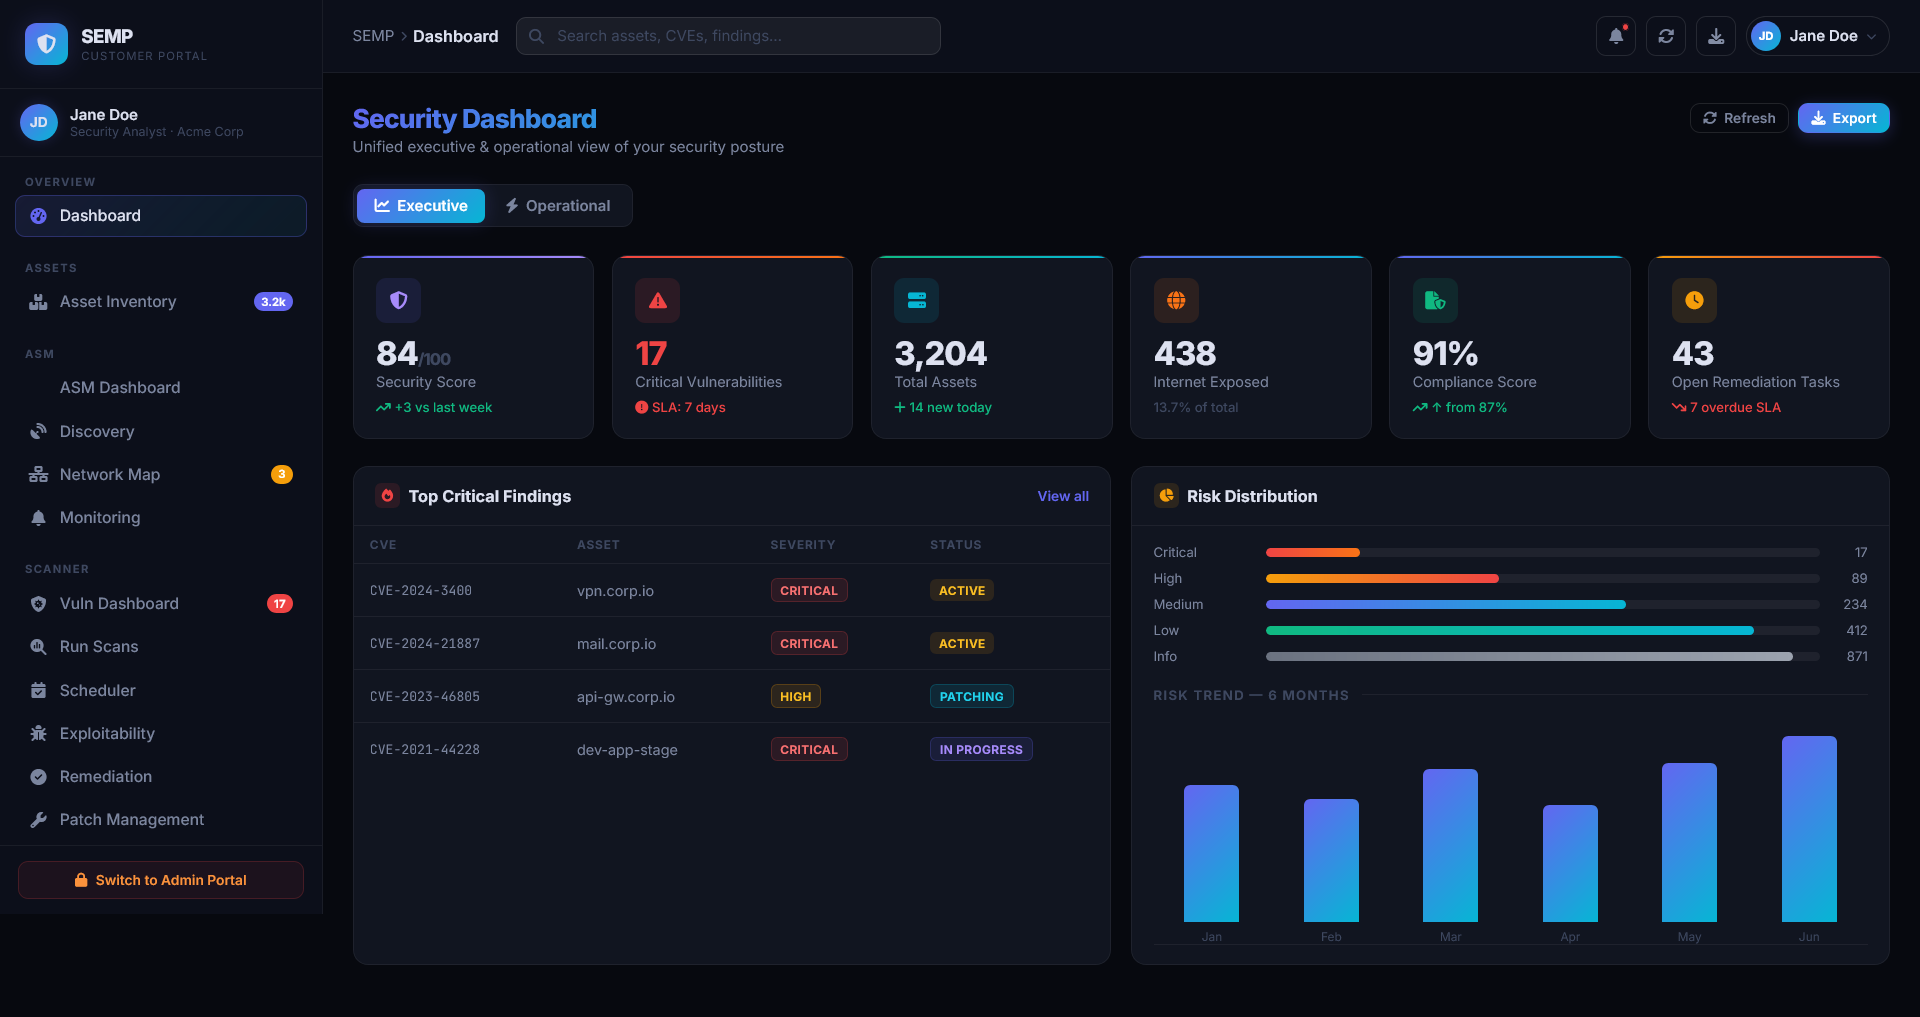Click the Discovery satellite icon
This screenshot has height=1017, width=1920.
click(38, 432)
